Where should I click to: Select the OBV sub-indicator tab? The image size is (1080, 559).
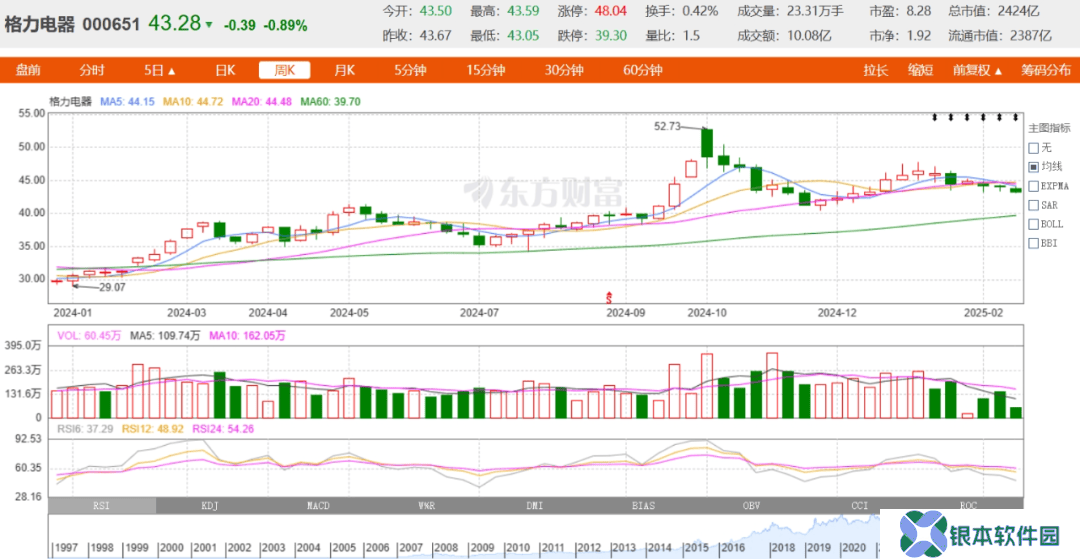(751, 505)
